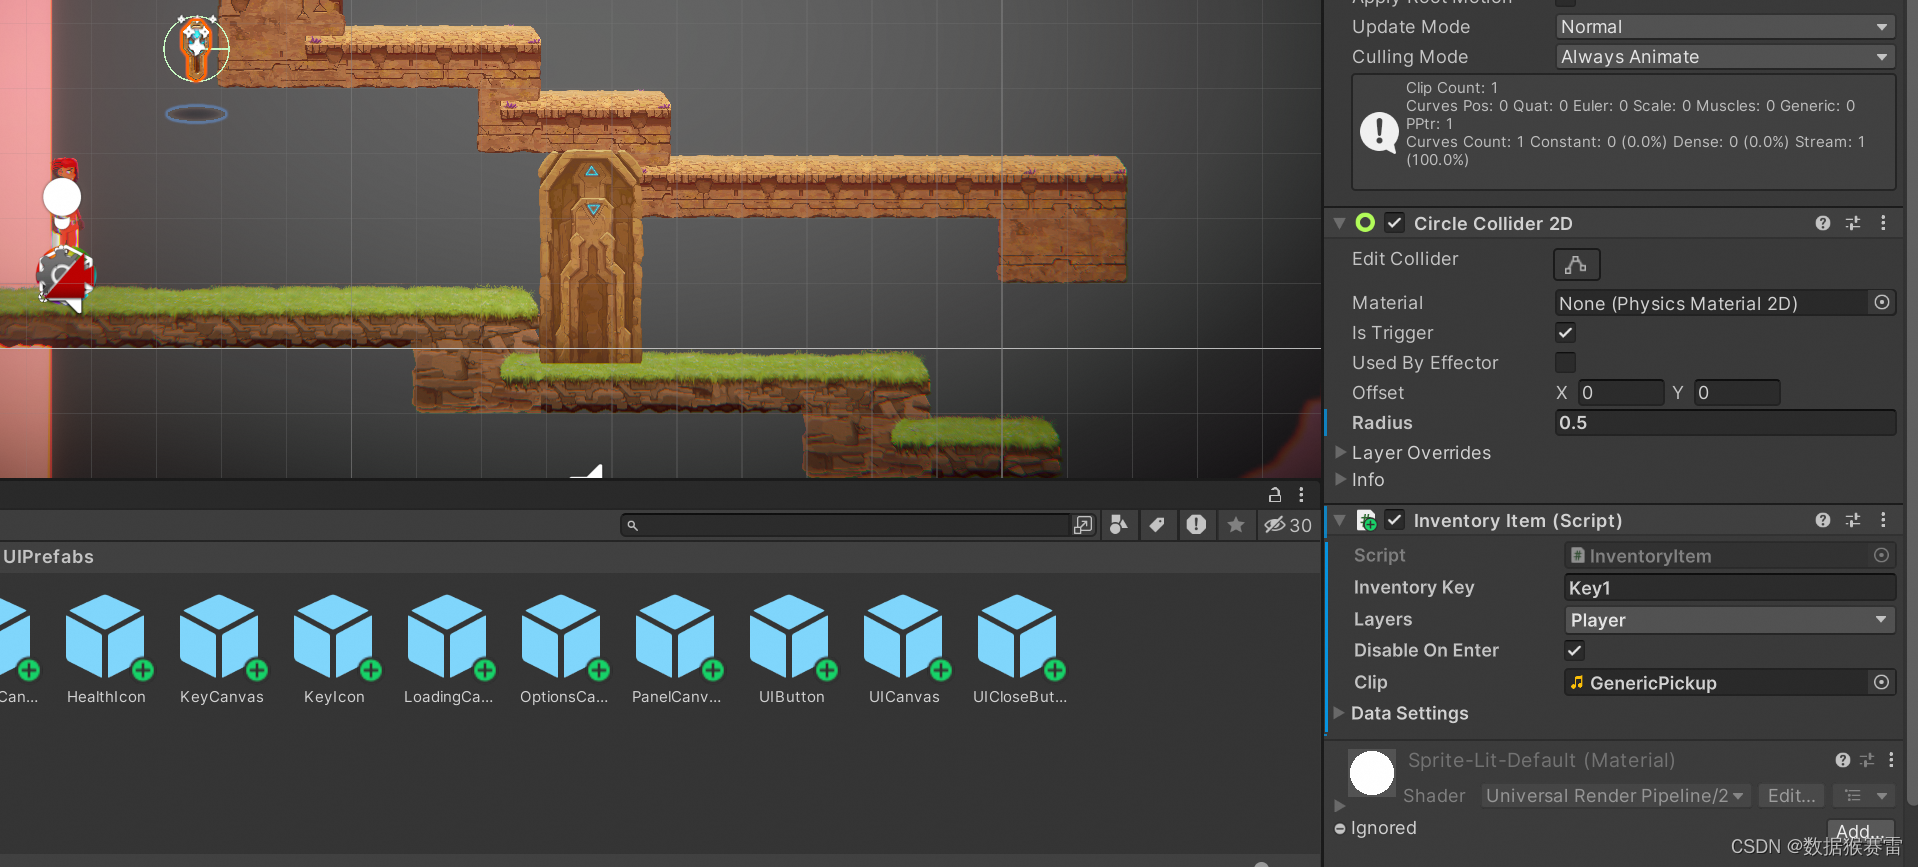This screenshot has width=1918, height=867.
Task: Open object picker for GenericPickup clip
Action: pos(1881,682)
